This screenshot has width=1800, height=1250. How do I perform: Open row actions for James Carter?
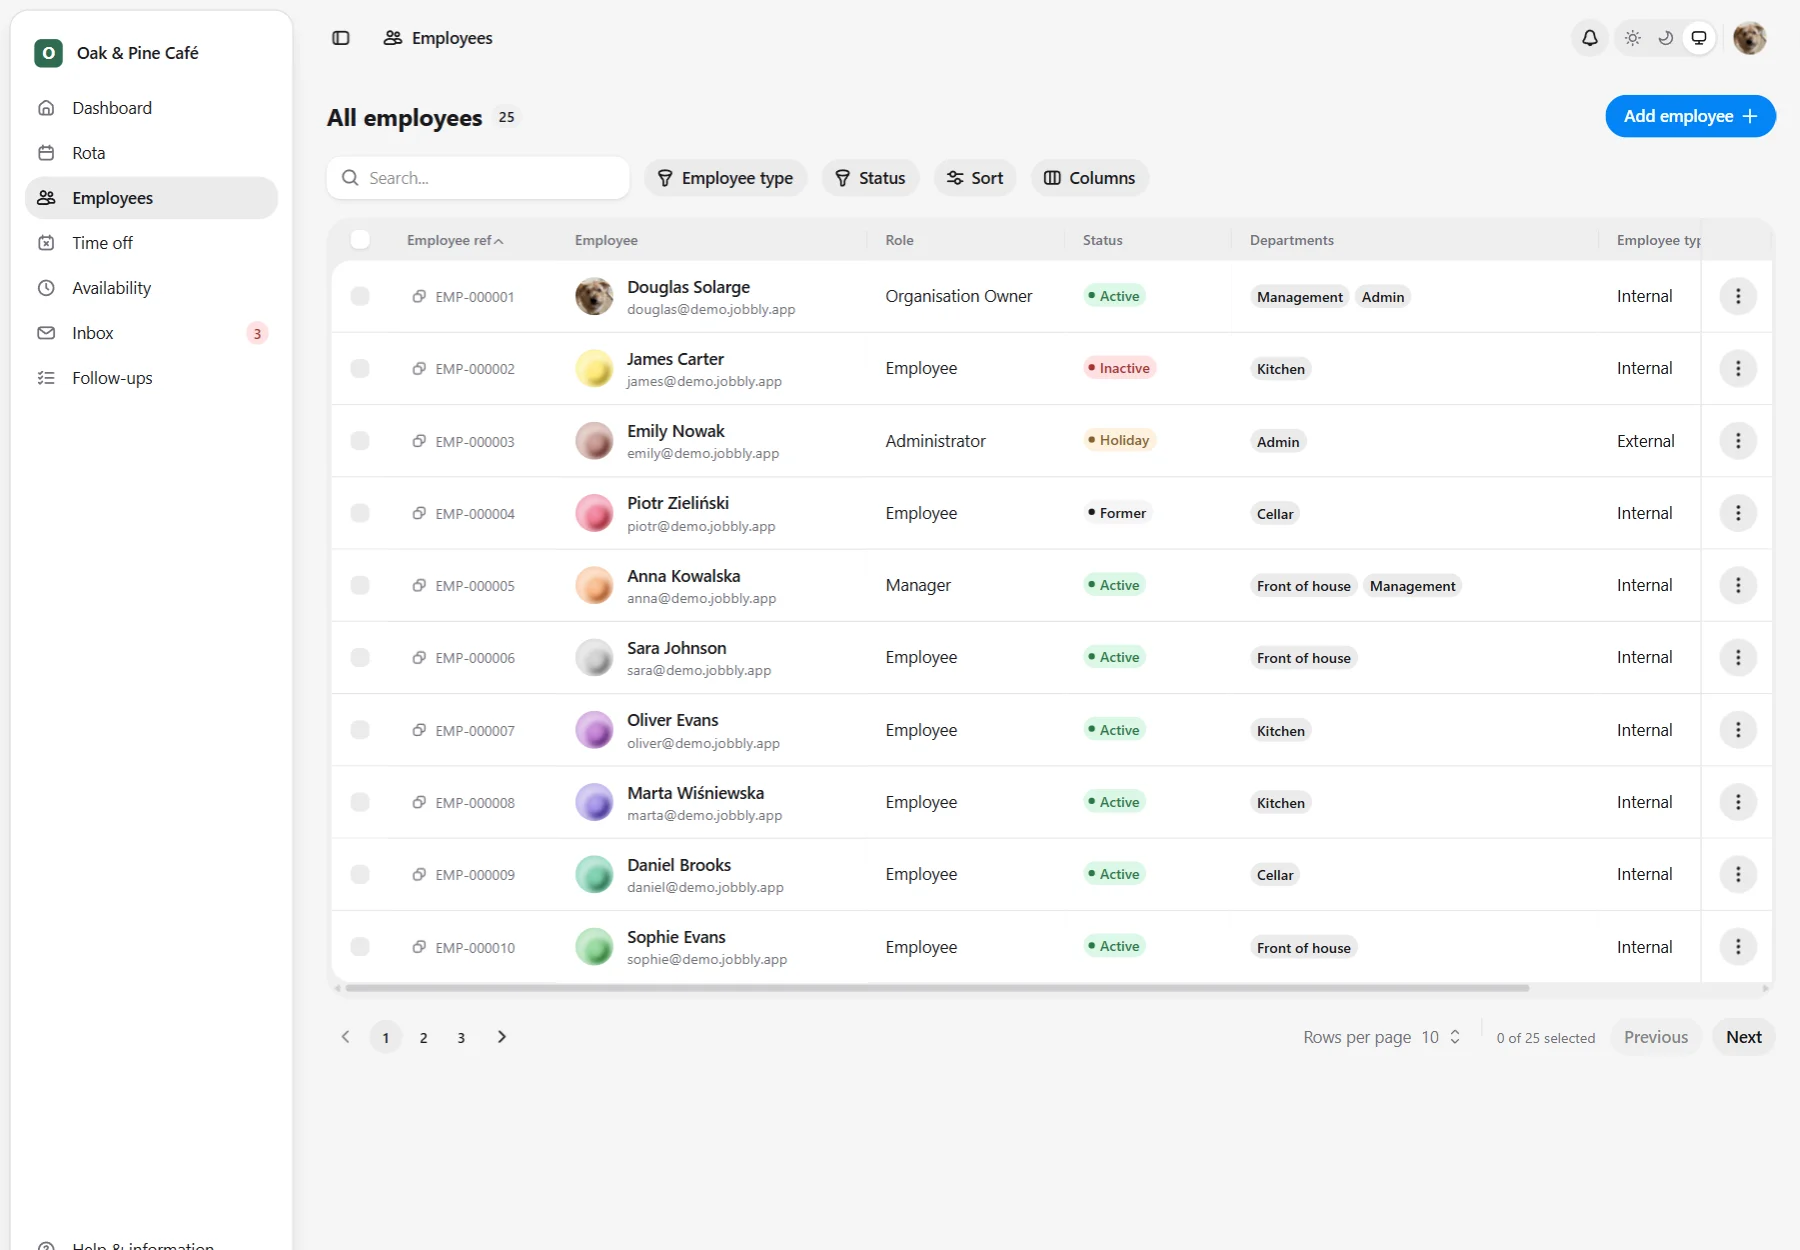[x=1738, y=368]
